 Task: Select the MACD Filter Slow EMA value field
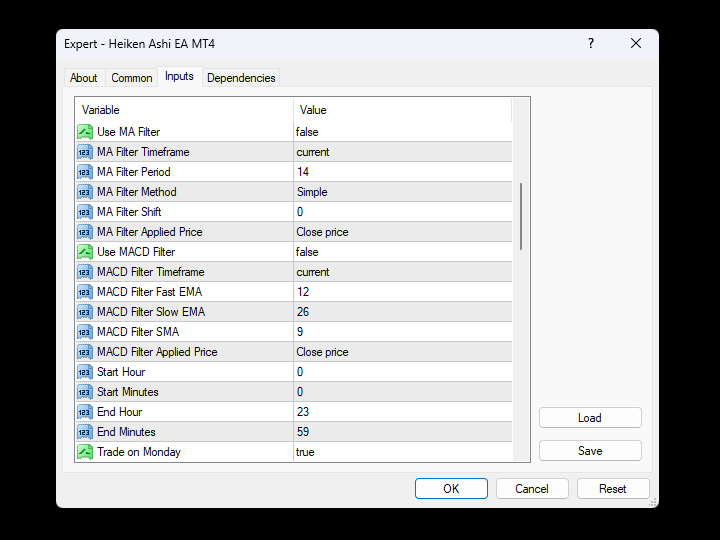pyautogui.click(x=400, y=312)
